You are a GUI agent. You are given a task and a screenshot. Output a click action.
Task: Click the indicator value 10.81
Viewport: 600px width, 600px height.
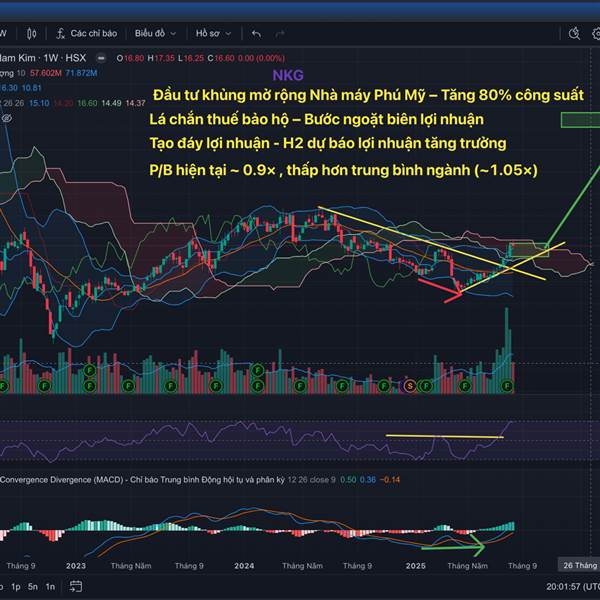tap(31, 88)
